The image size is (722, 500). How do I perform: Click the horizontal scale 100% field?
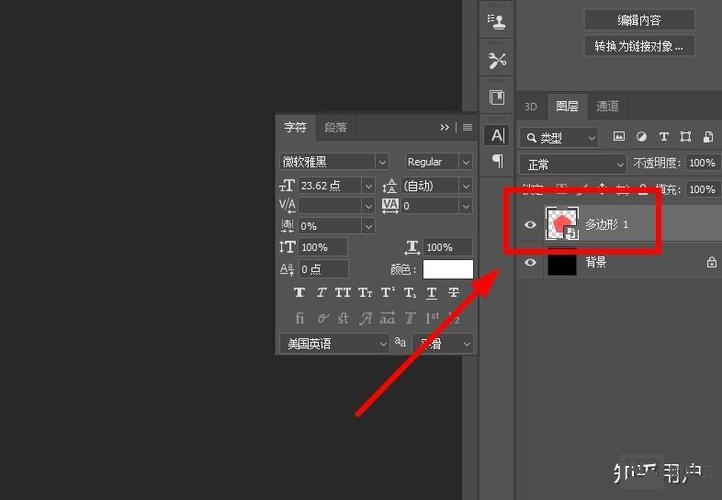point(448,247)
